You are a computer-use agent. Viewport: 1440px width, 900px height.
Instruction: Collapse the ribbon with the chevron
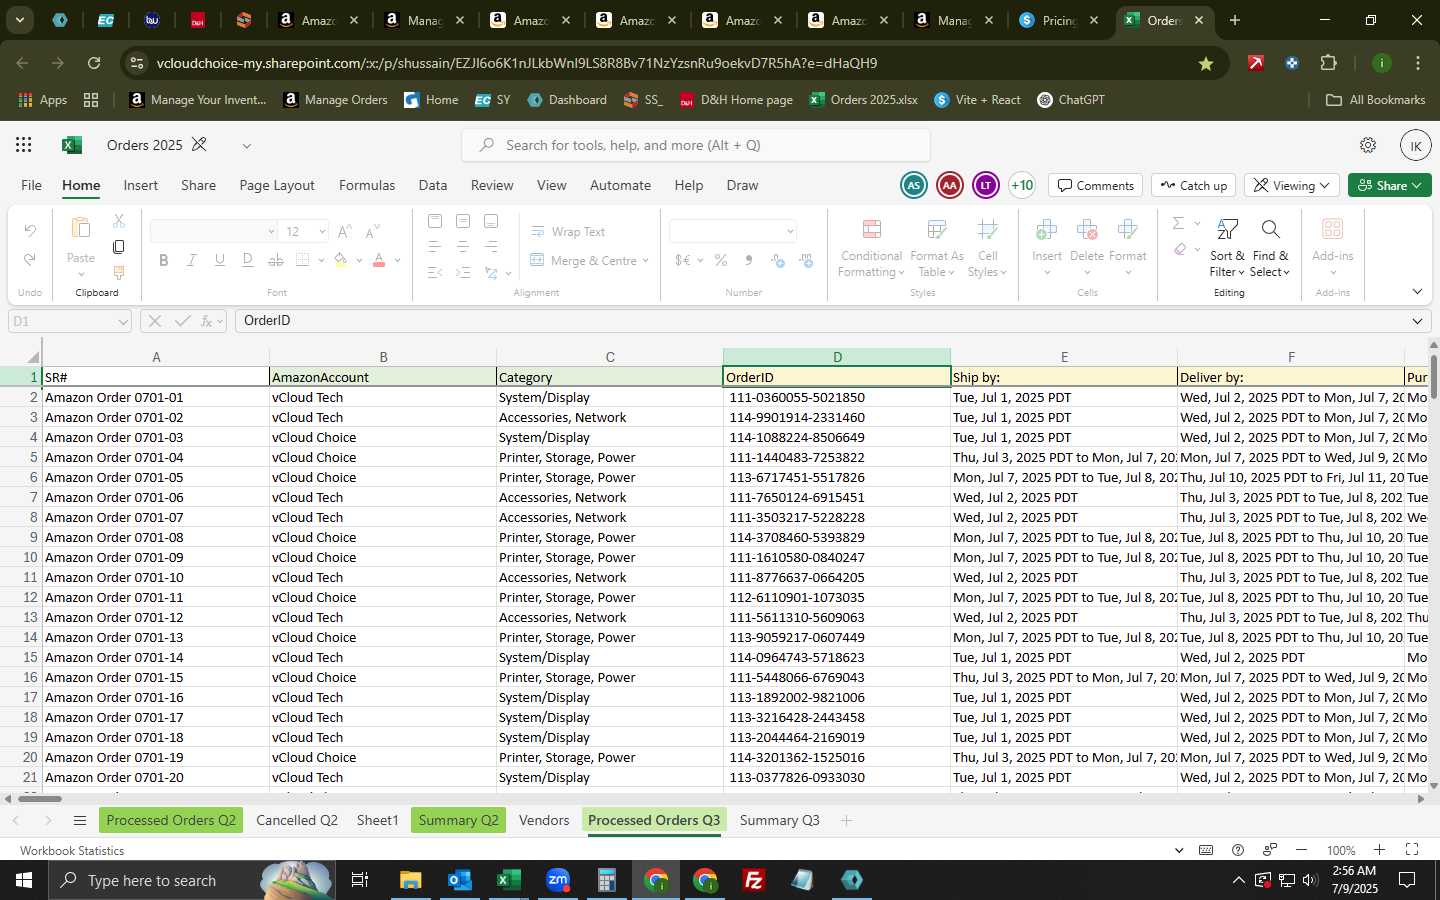point(1417,292)
